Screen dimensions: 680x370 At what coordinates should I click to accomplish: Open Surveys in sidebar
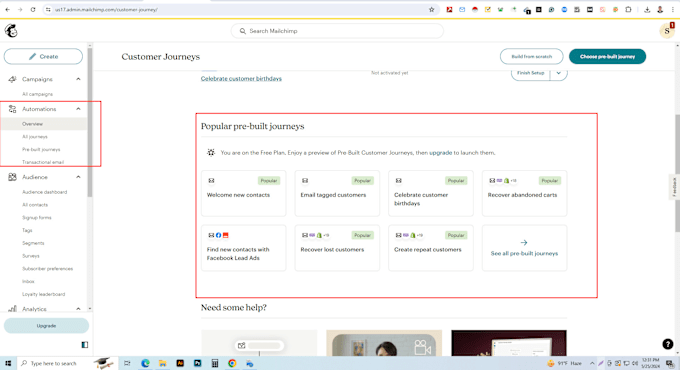(x=30, y=256)
